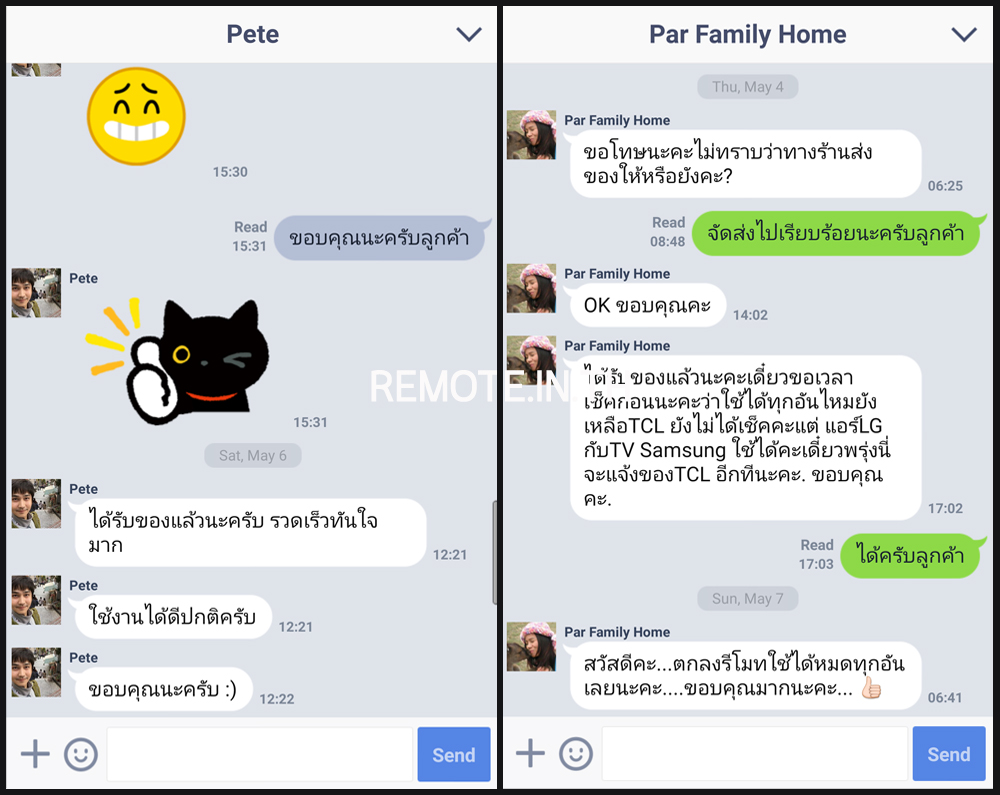
Task: Click the Par Family Home avatar at 14:02 message
Action: pos(531,288)
